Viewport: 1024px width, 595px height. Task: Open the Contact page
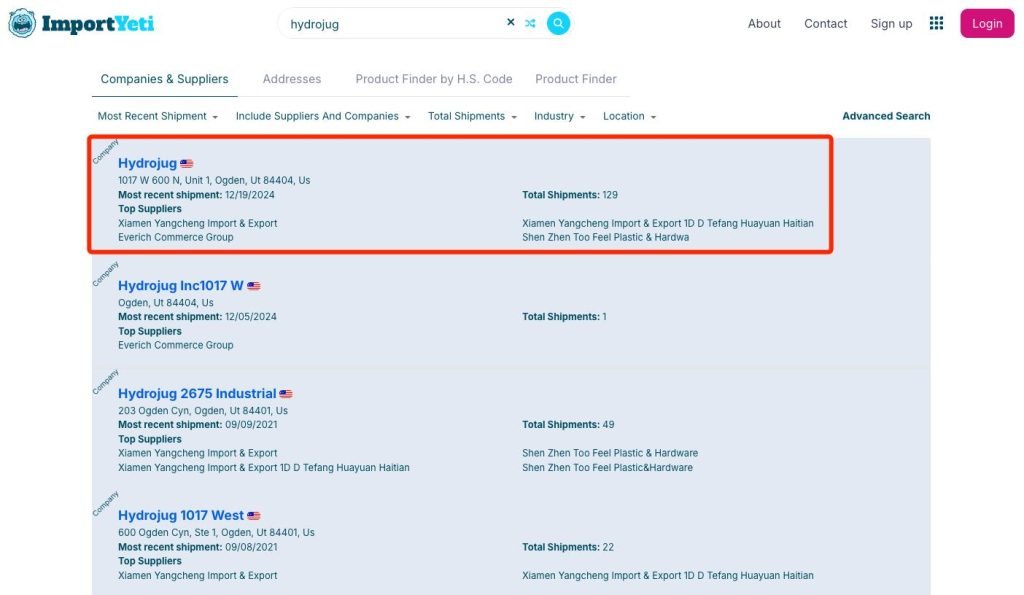pos(825,24)
